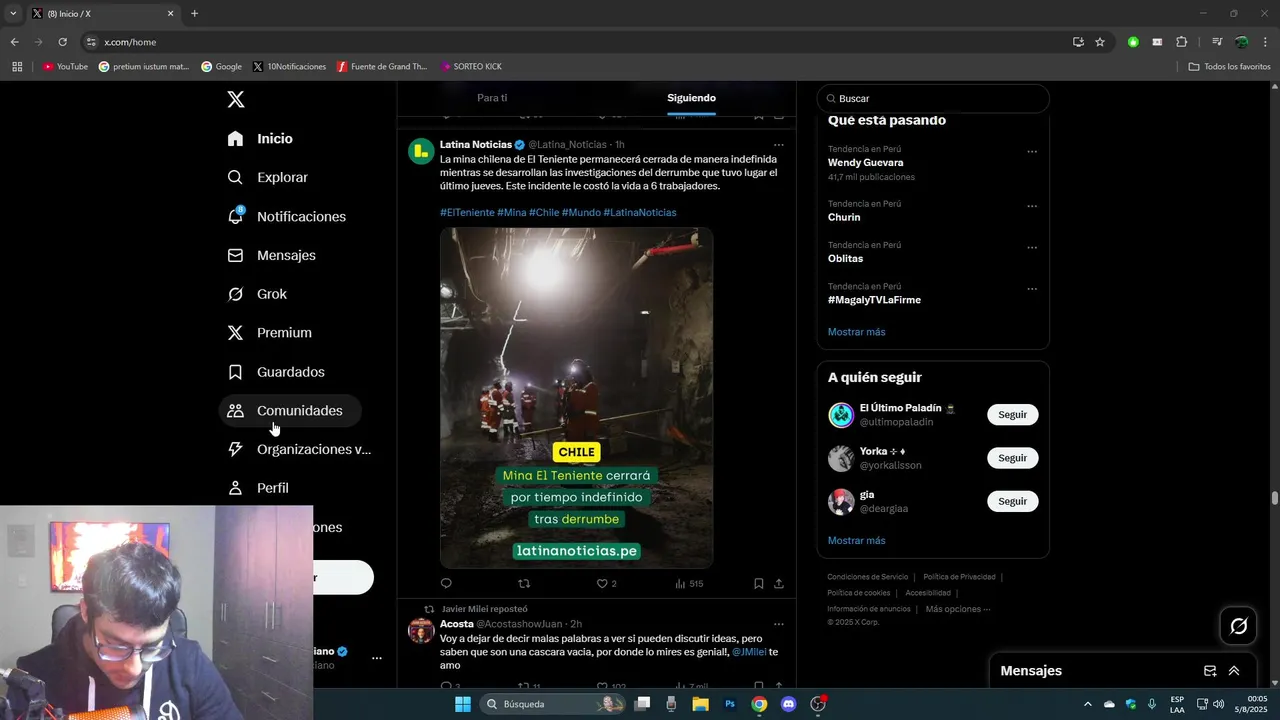1280x720 pixels.
Task: Open more options for Latina Noticias post
Action: [x=779, y=145]
